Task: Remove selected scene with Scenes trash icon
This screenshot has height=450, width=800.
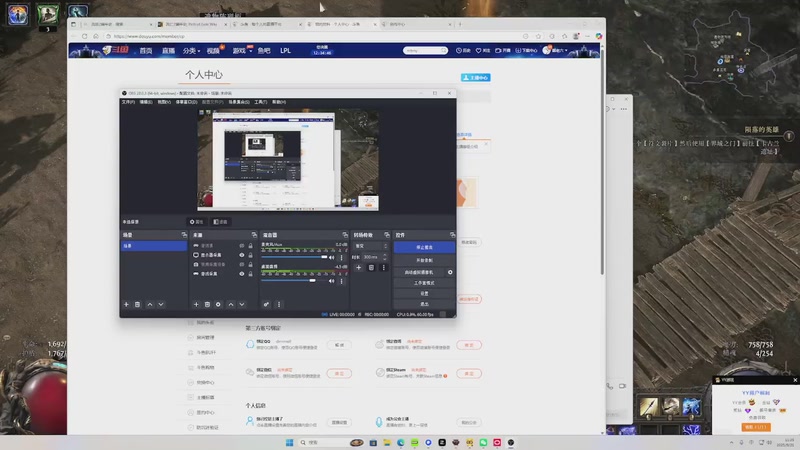Action: 137,305
